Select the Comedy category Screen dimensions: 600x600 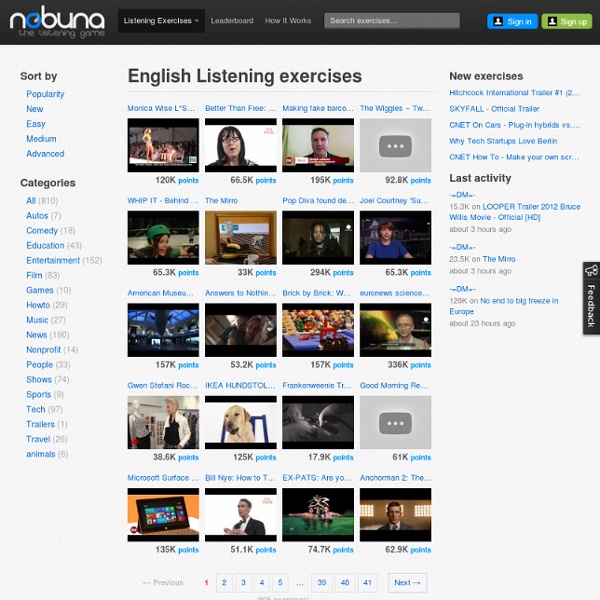[42, 231]
